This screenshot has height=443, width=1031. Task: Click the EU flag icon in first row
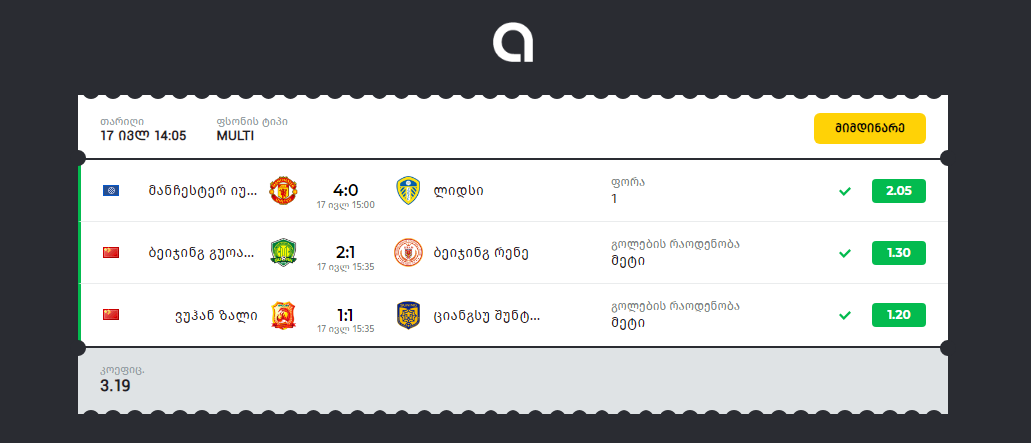coord(111,190)
